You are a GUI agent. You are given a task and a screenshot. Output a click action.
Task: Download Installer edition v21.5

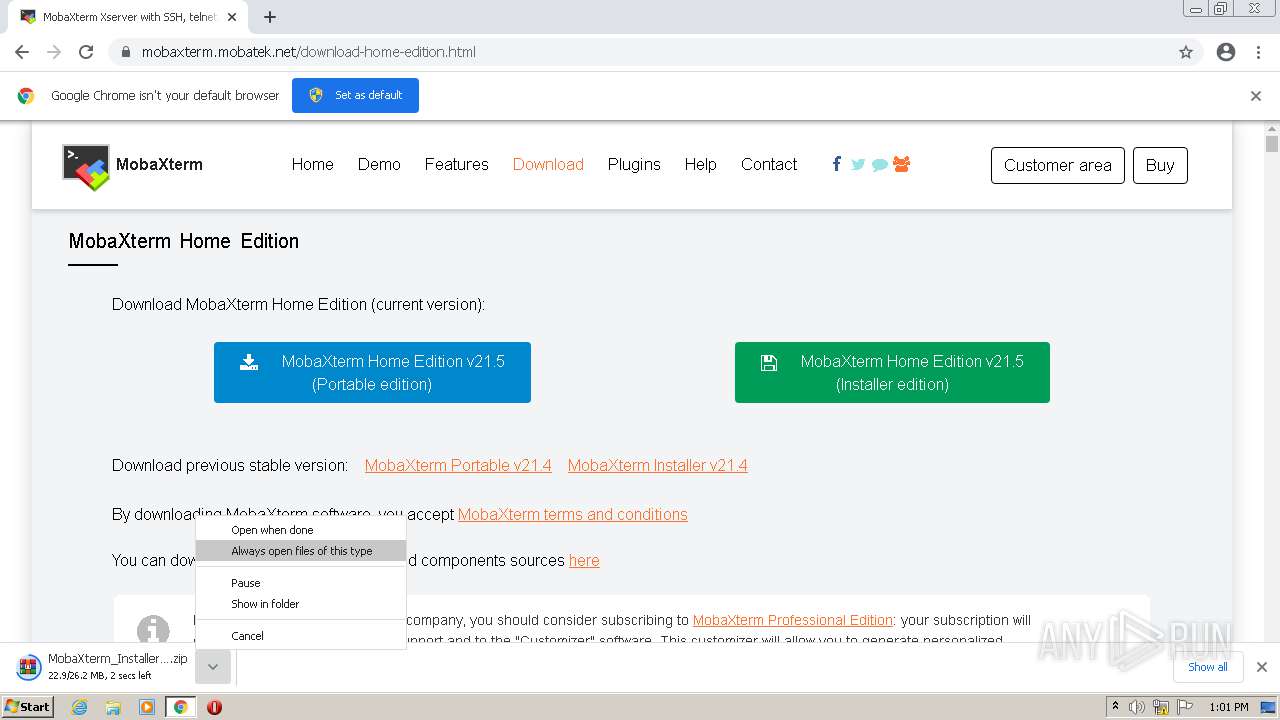(x=892, y=373)
